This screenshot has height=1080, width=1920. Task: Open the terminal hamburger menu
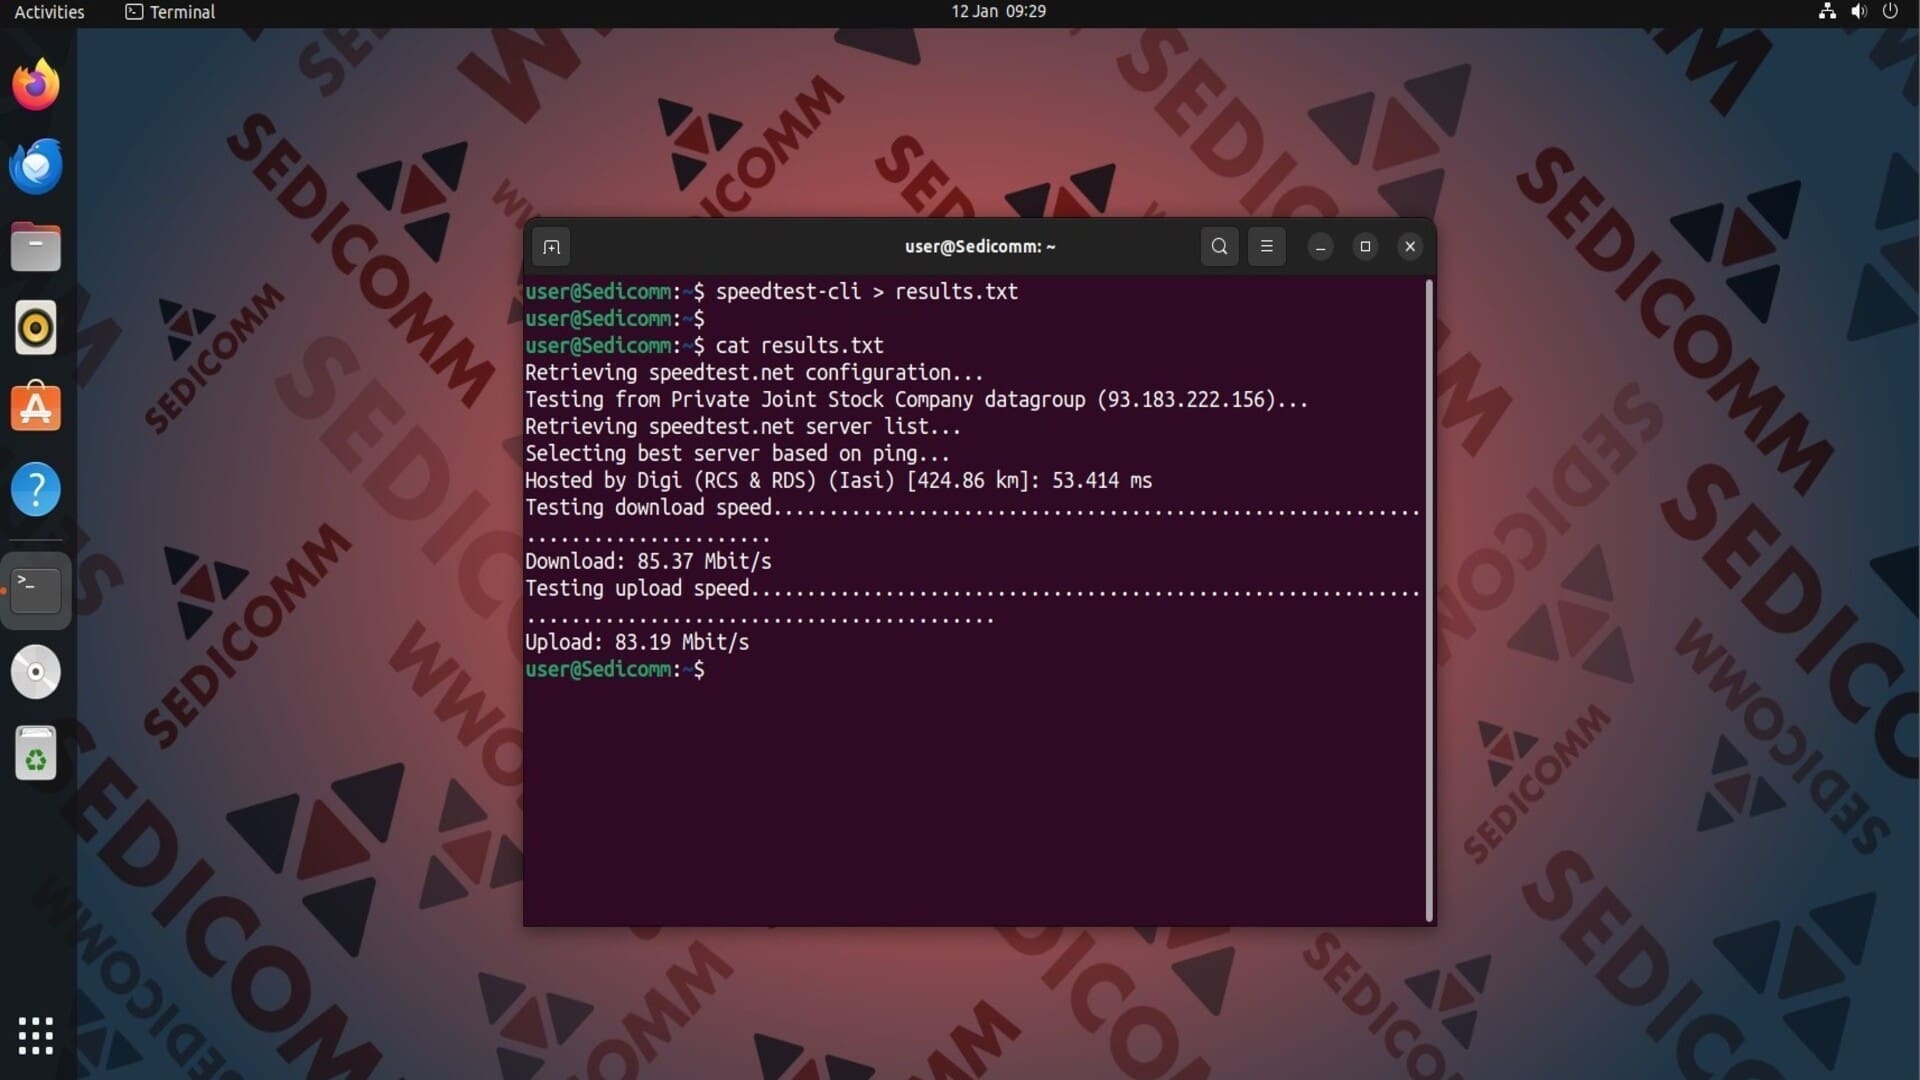(1266, 247)
